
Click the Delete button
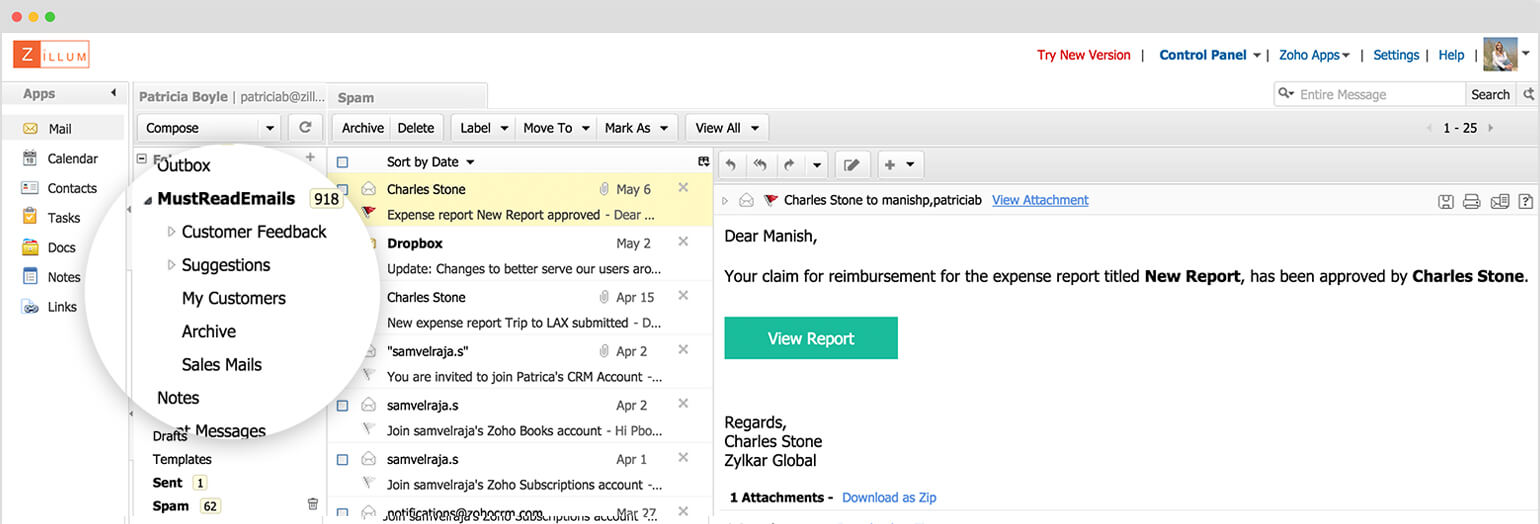416,128
